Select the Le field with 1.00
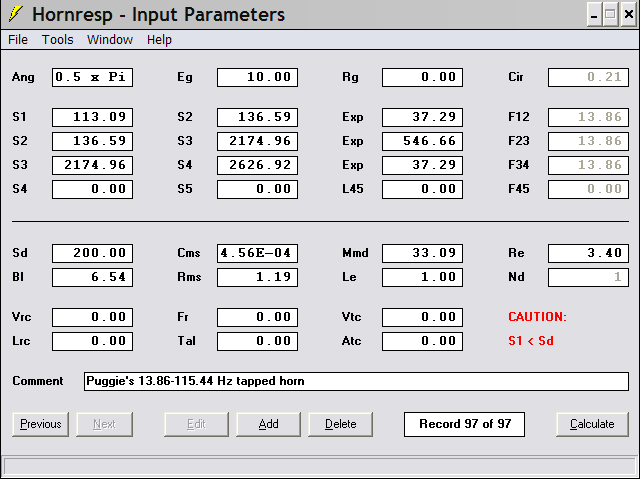Image resolution: width=640 pixels, height=479 pixels. click(x=422, y=277)
